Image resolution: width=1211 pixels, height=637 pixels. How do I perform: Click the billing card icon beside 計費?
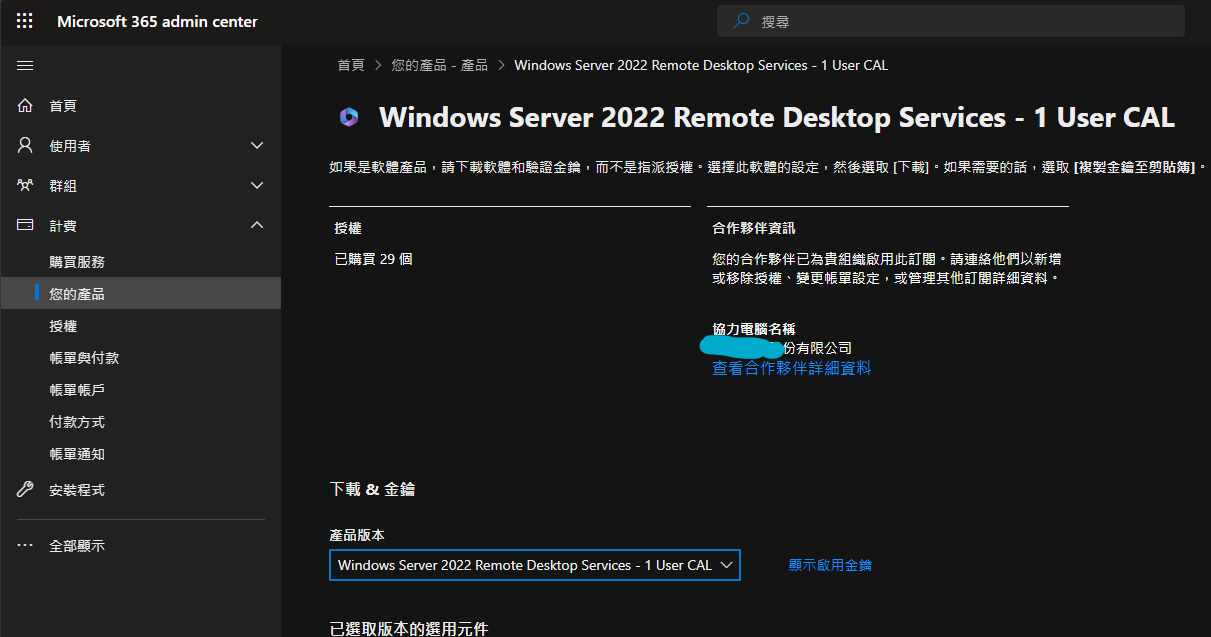(25, 225)
